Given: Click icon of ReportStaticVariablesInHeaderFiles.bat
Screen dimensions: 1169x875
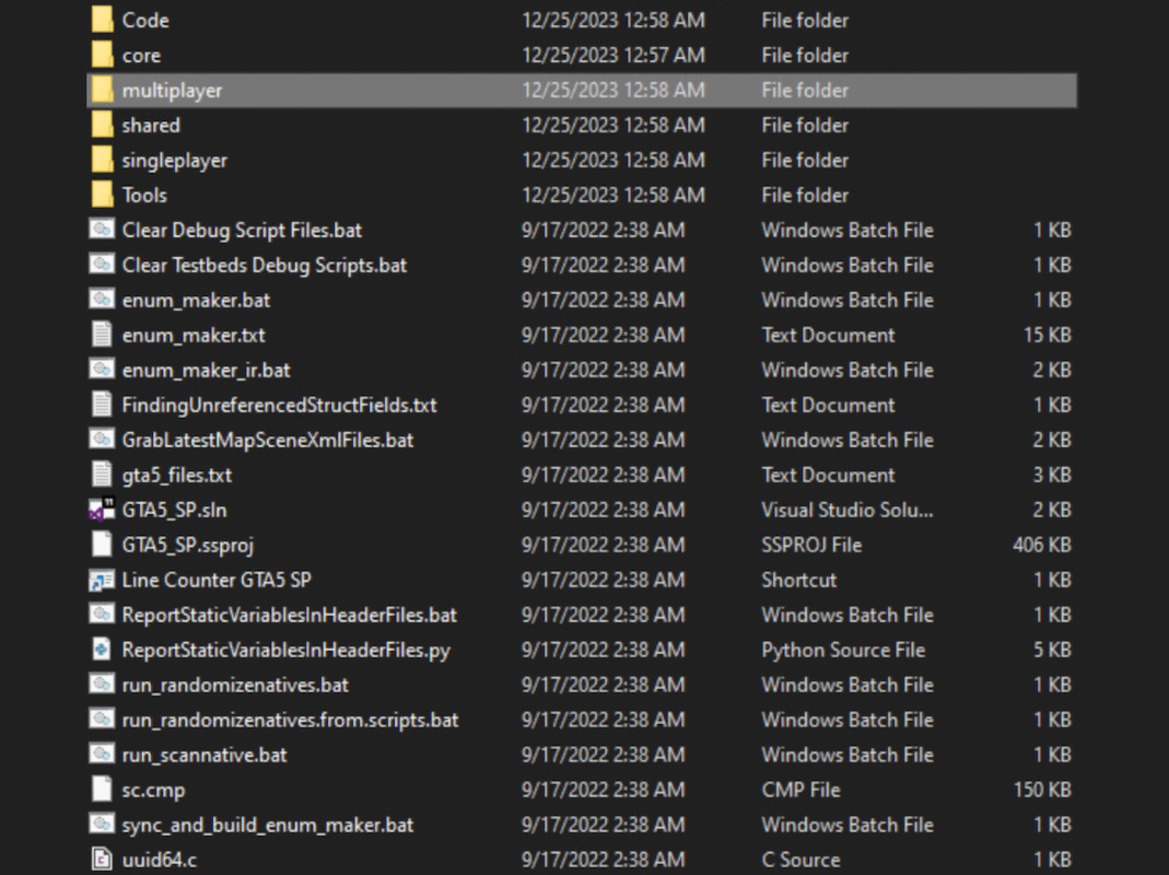Looking at the screenshot, I should tap(101, 615).
